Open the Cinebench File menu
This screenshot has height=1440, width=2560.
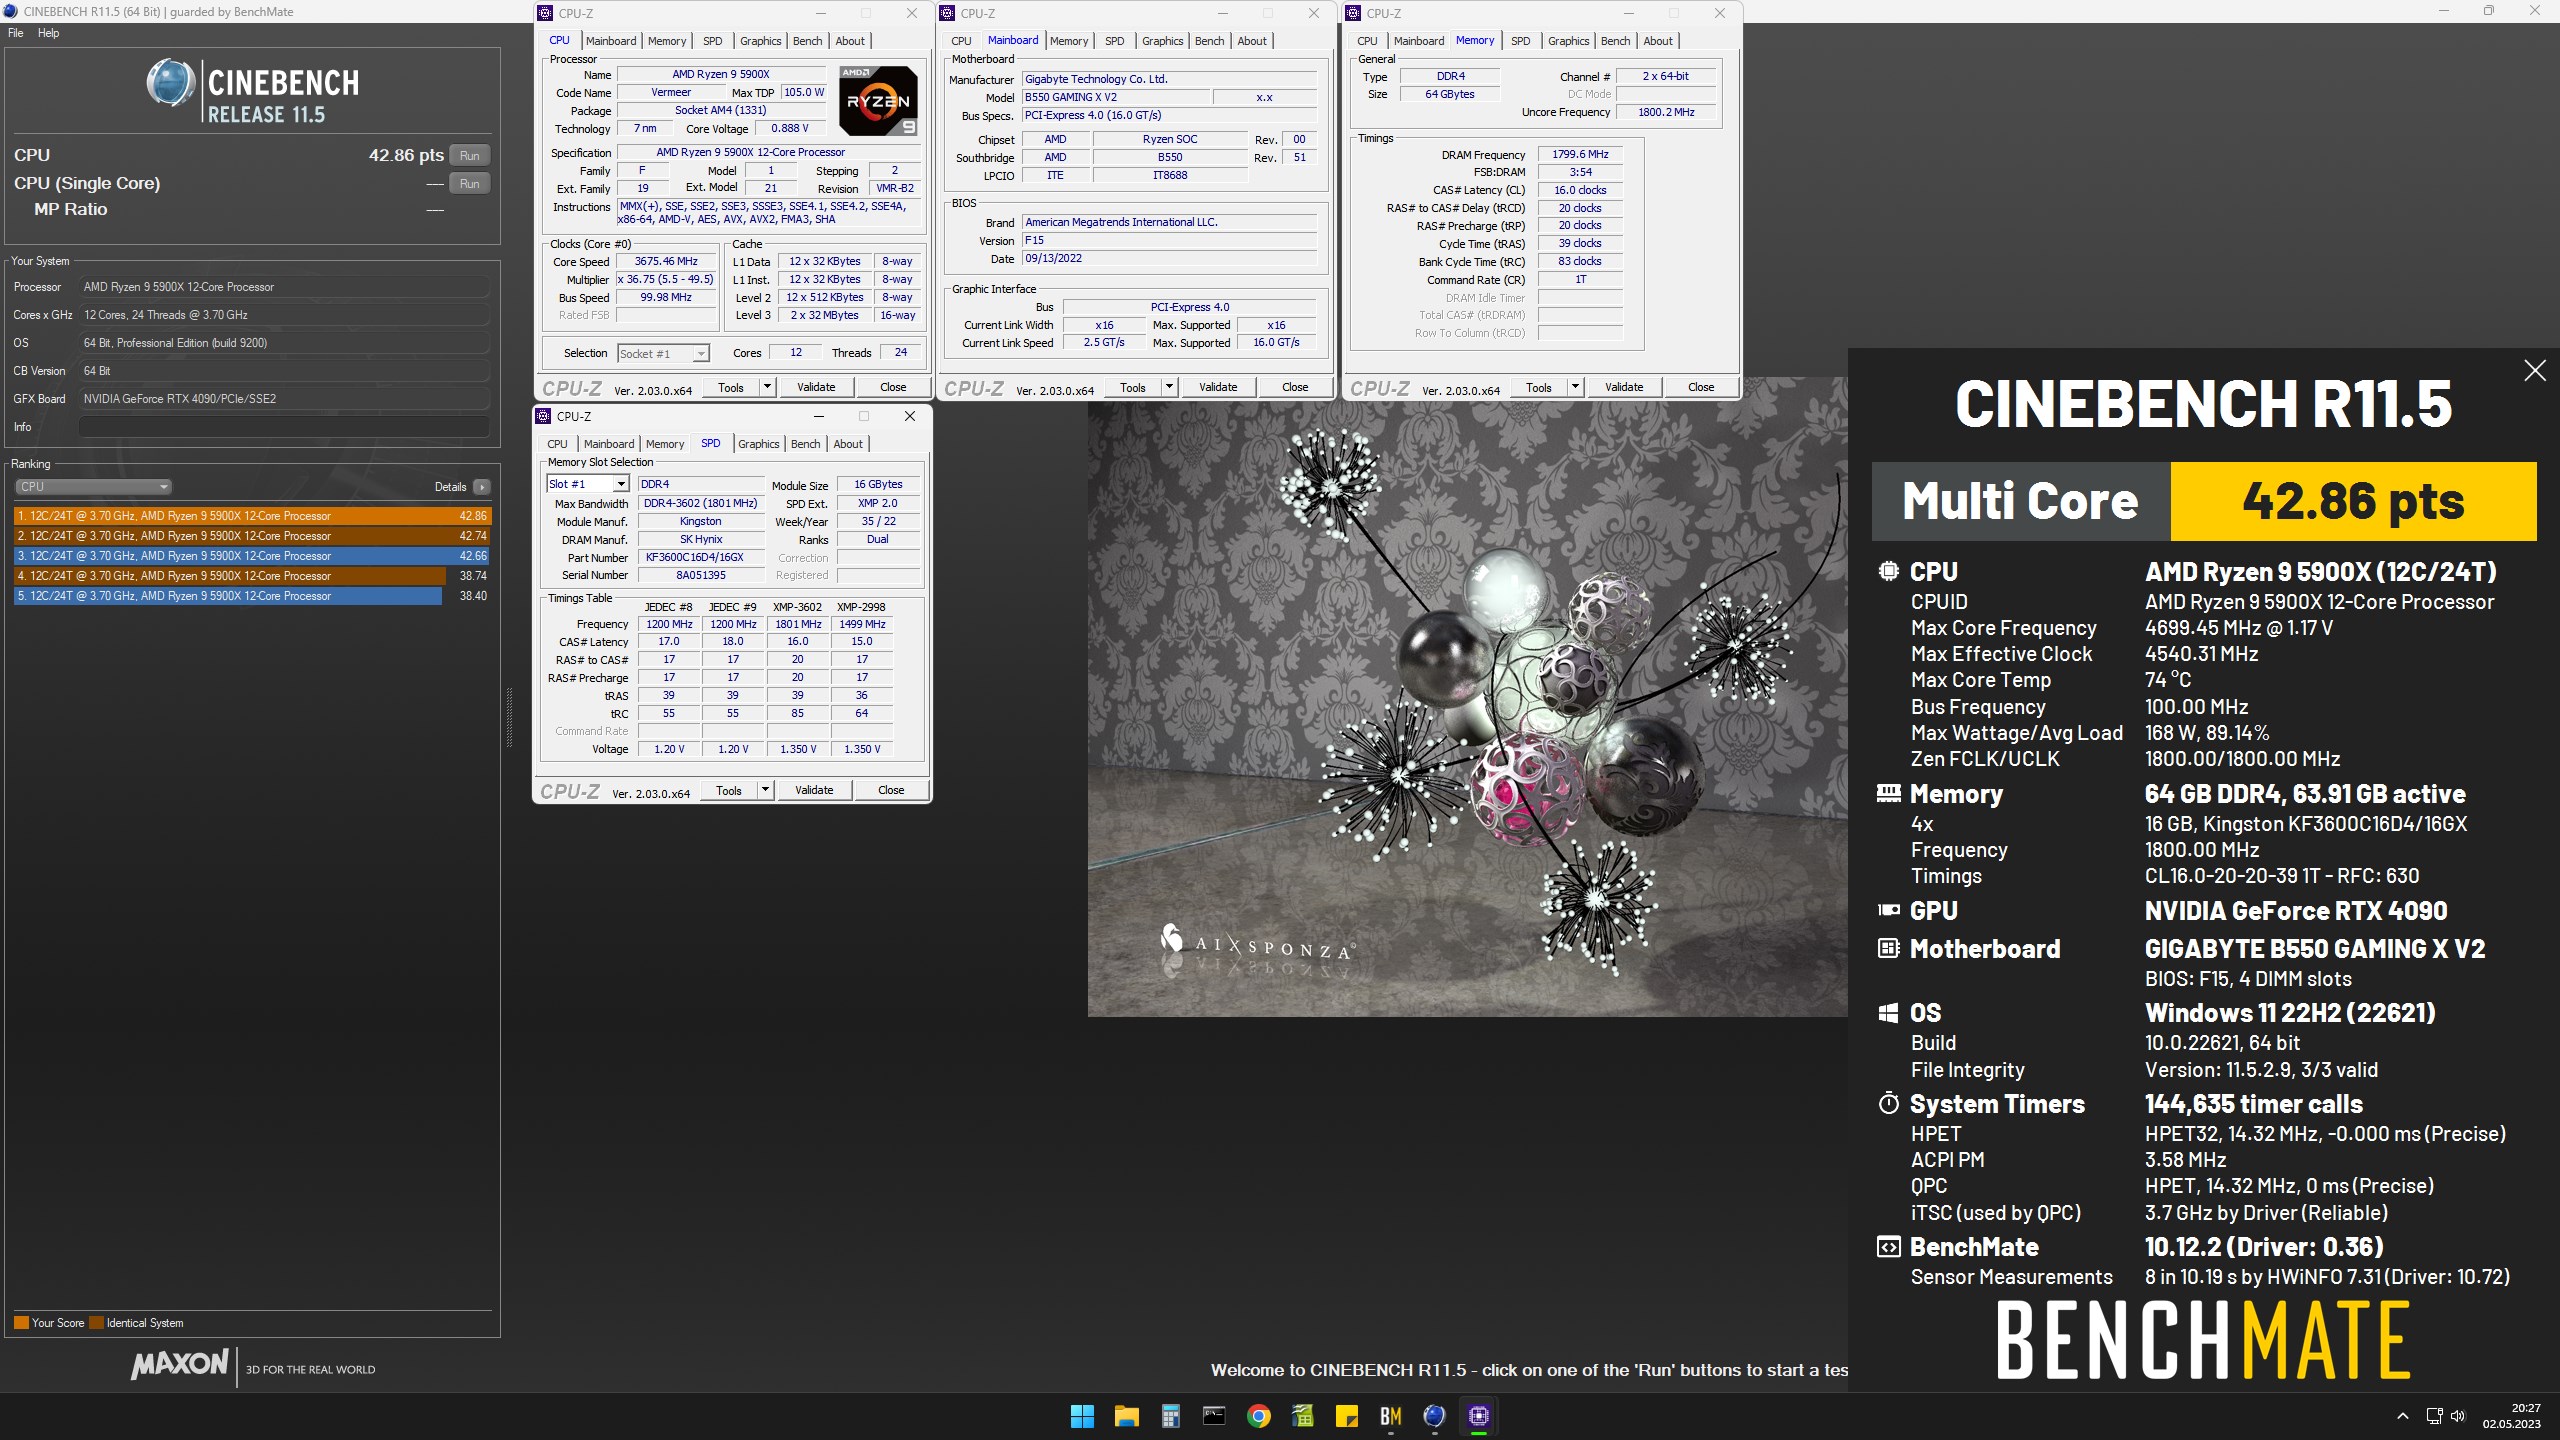(x=15, y=33)
